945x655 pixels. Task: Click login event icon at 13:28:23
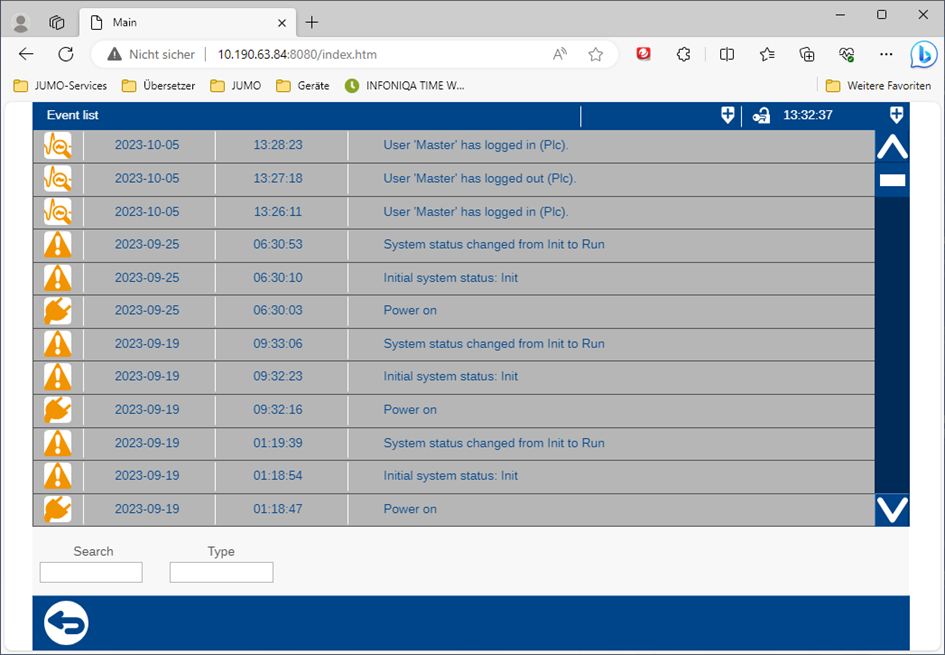[58, 146]
